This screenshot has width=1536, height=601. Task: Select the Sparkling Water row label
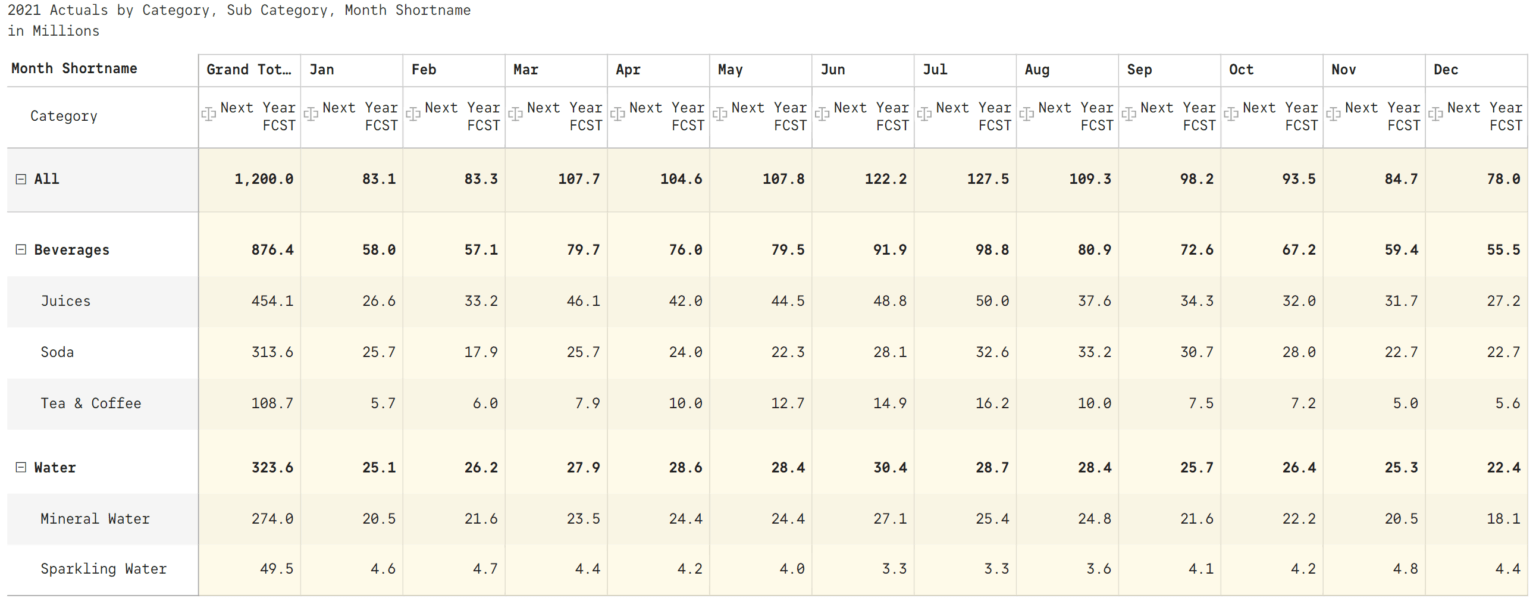point(103,569)
